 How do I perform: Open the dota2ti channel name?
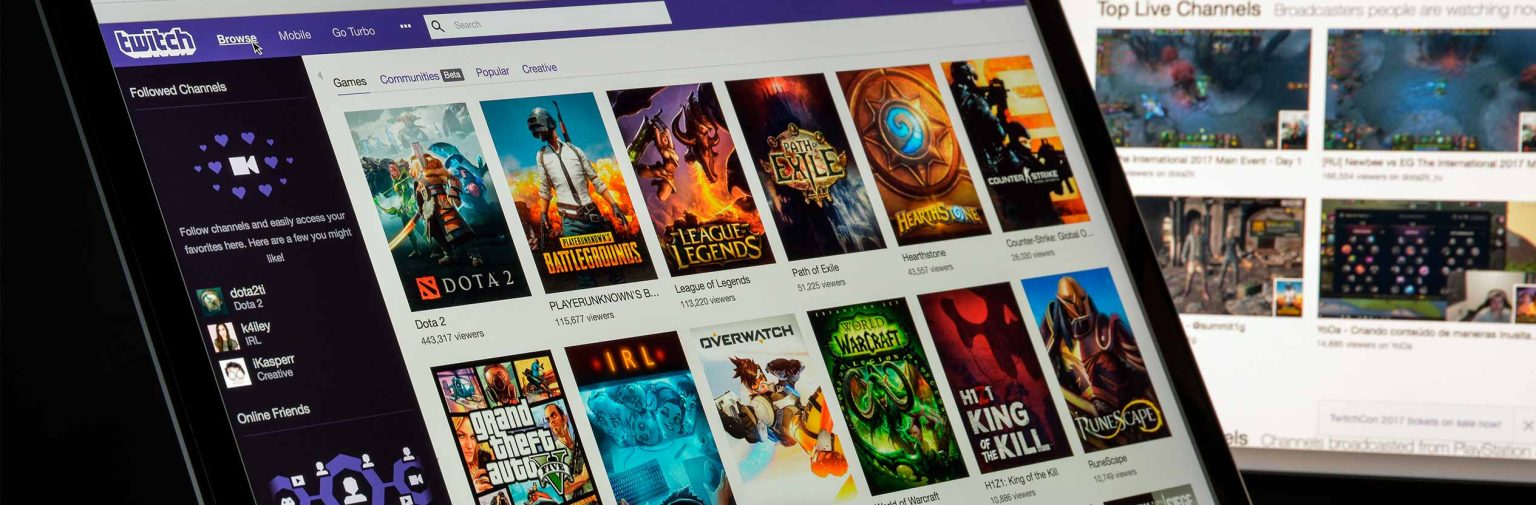[247, 292]
